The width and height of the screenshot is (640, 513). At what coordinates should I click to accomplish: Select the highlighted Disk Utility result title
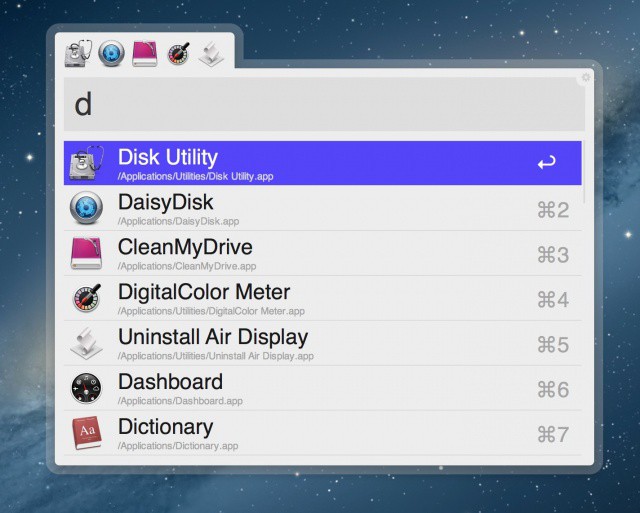[x=168, y=157]
